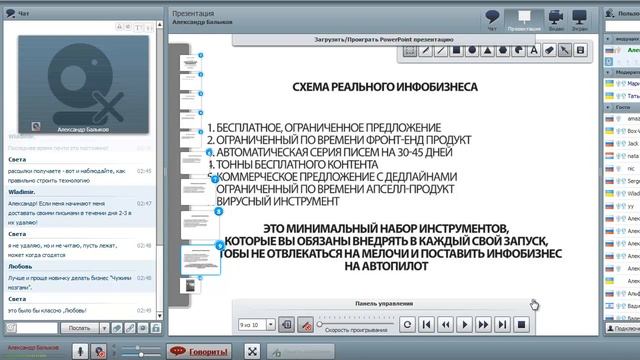Select the pointer tool in drawing toolbar
The height and width of the screenshot is (360, 640).
pyautogui.click(x=565, y=51)
